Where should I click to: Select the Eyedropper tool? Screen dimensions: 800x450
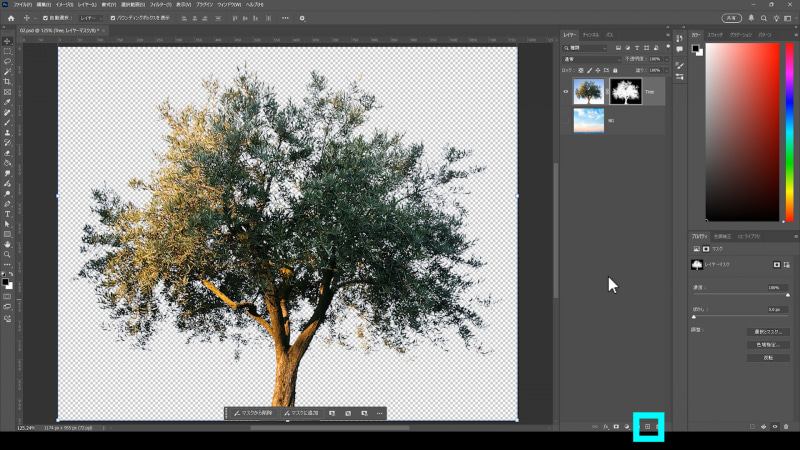pos(7,102)
